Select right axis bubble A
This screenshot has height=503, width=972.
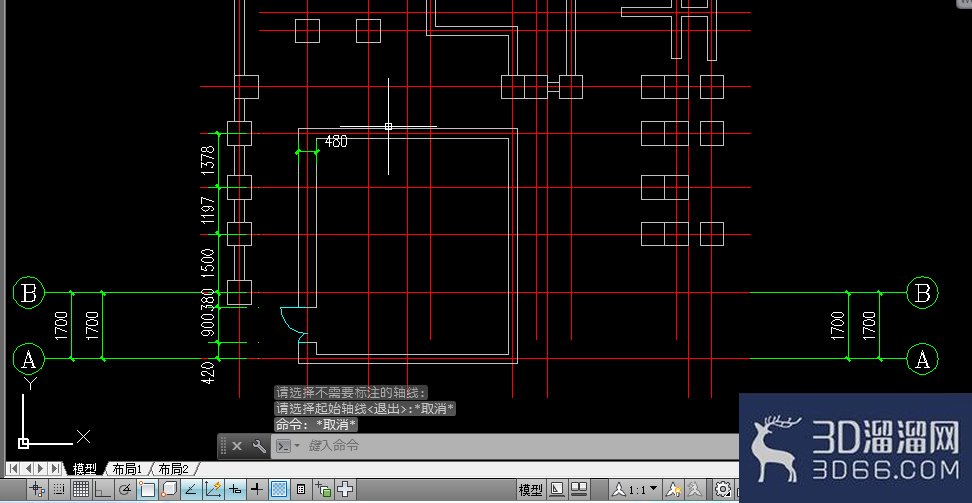point(922,358)
